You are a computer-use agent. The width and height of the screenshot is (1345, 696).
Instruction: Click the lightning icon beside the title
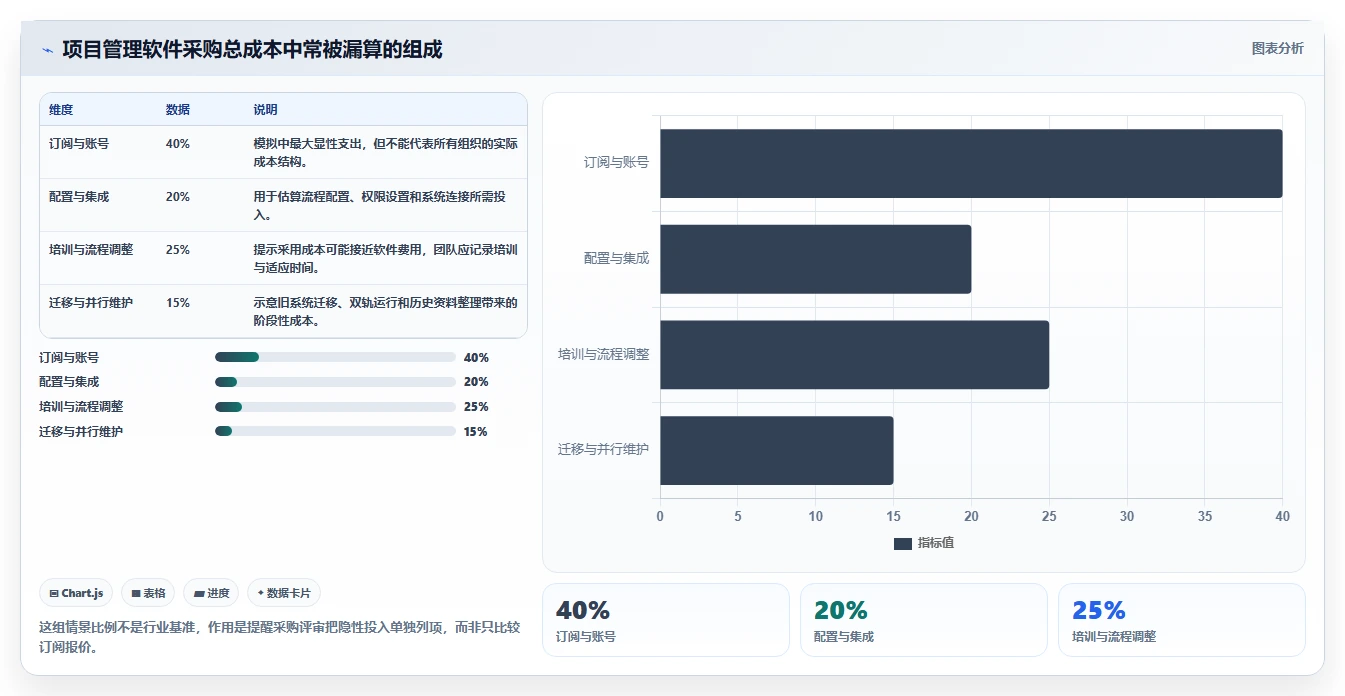48,50
